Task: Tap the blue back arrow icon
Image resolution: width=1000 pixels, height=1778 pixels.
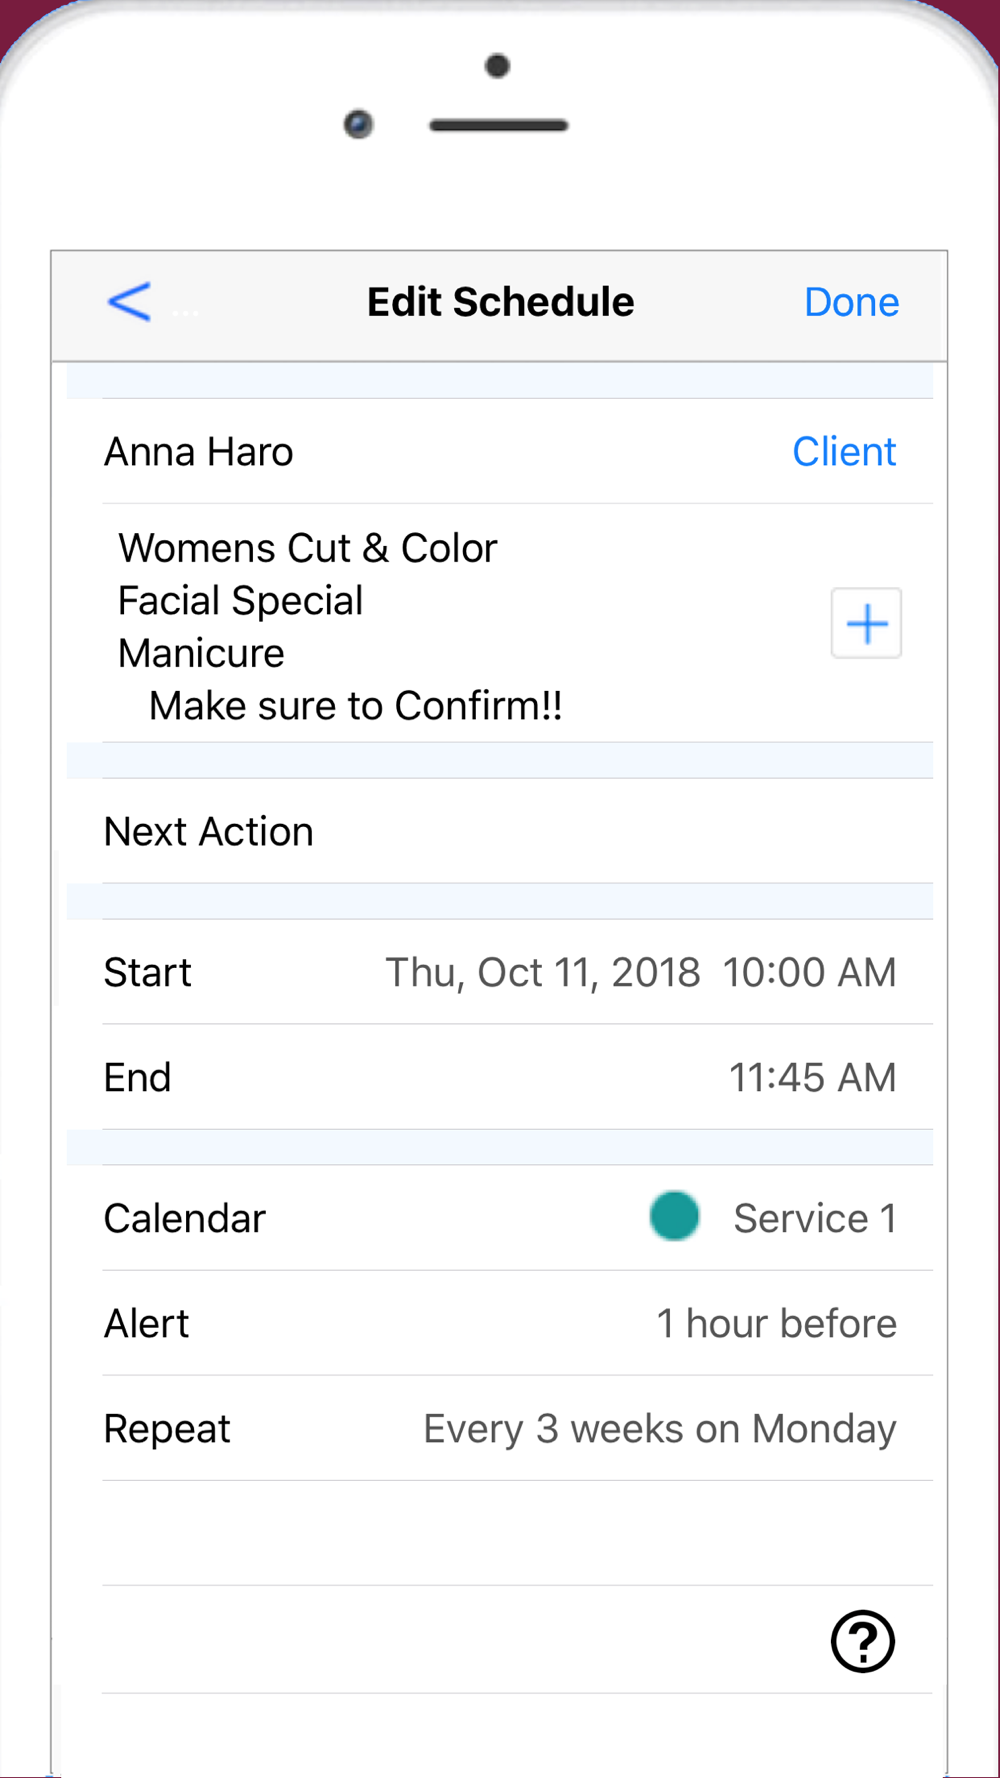Action: point(129,301)
